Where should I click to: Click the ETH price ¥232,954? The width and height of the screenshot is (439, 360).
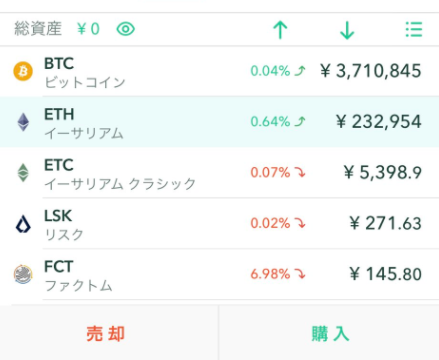[x=379, y=122]
